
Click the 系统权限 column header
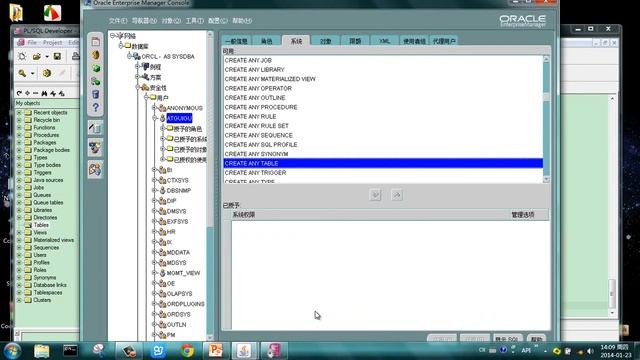pos(244,215)
